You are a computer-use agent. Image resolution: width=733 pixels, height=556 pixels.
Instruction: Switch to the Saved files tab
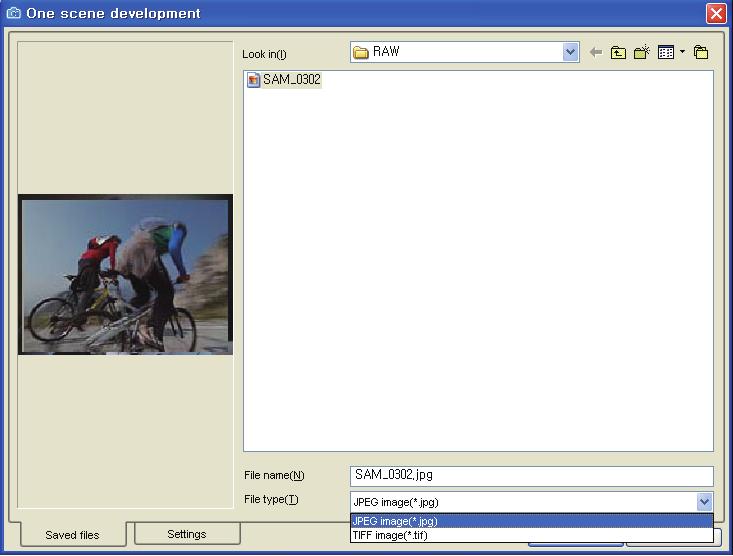click(x=72, y=534)
